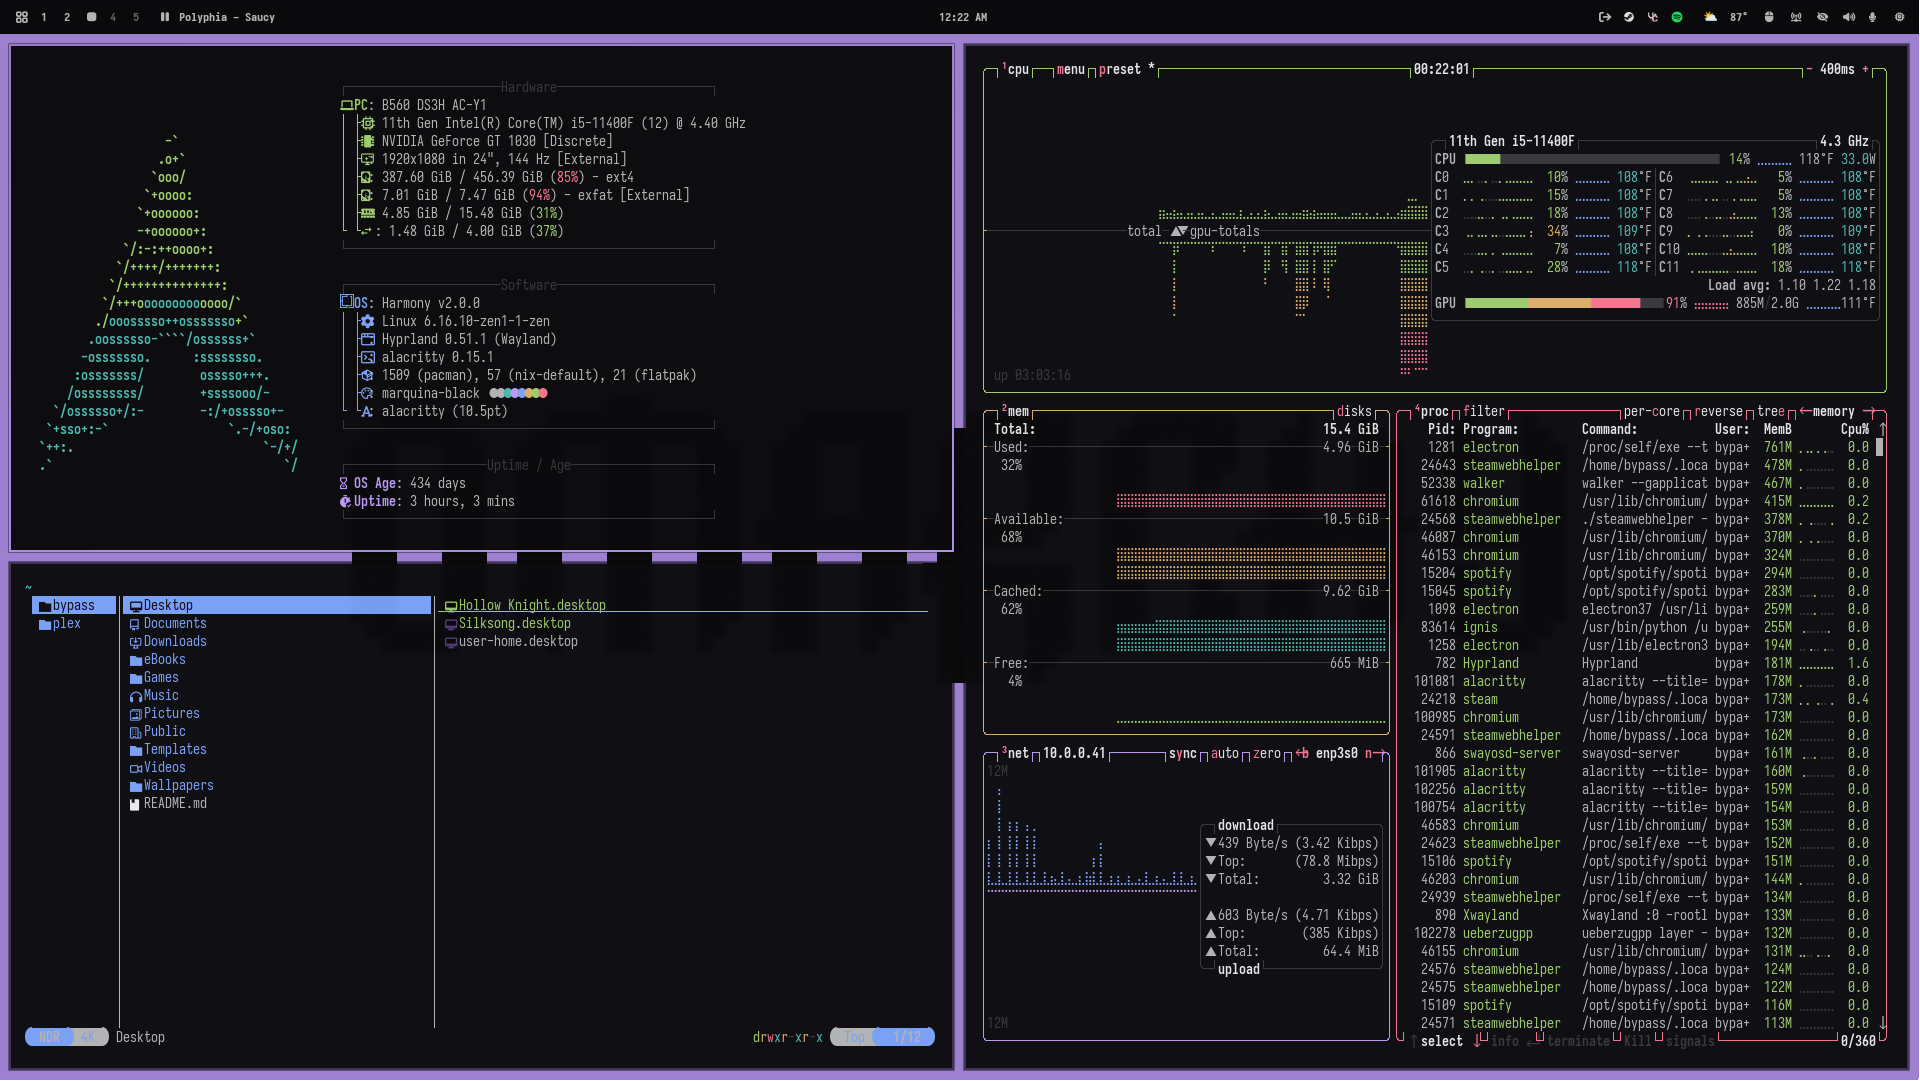This screenshot has height=1081, width=1920.
Task: Open the btop menu option
Action: tap(1070, 69)
